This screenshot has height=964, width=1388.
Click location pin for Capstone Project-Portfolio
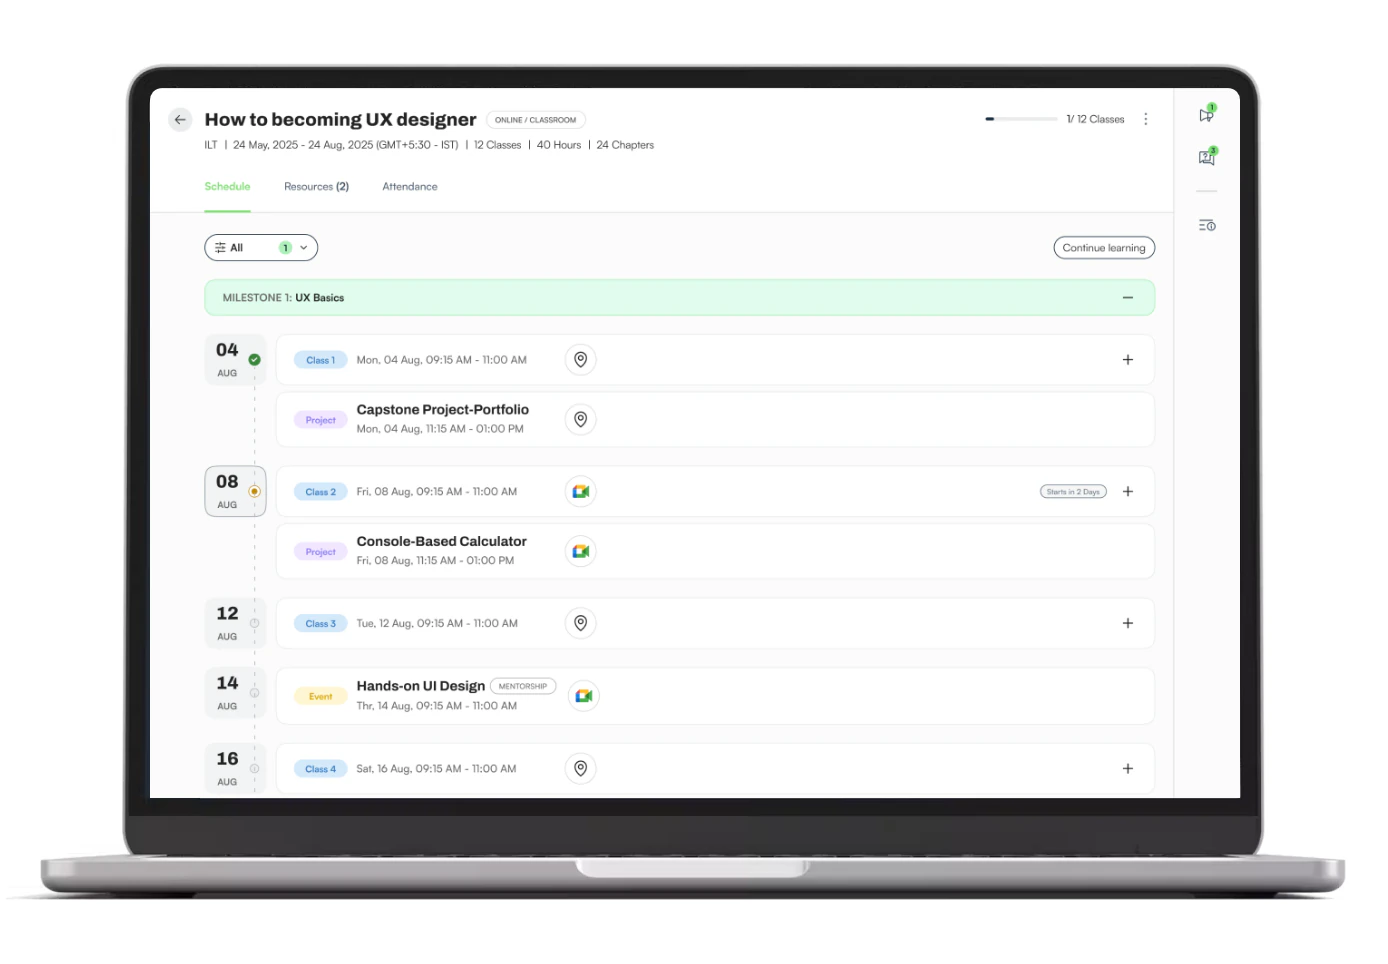pos(581,420)
